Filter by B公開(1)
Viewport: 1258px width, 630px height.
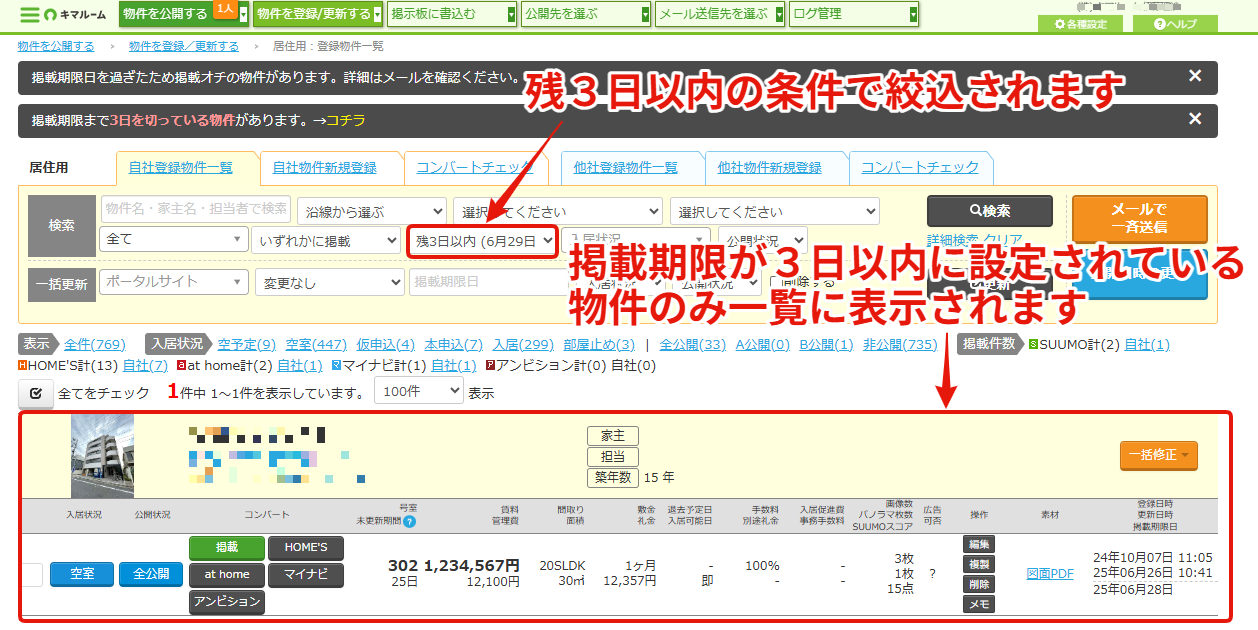point(826,345)
